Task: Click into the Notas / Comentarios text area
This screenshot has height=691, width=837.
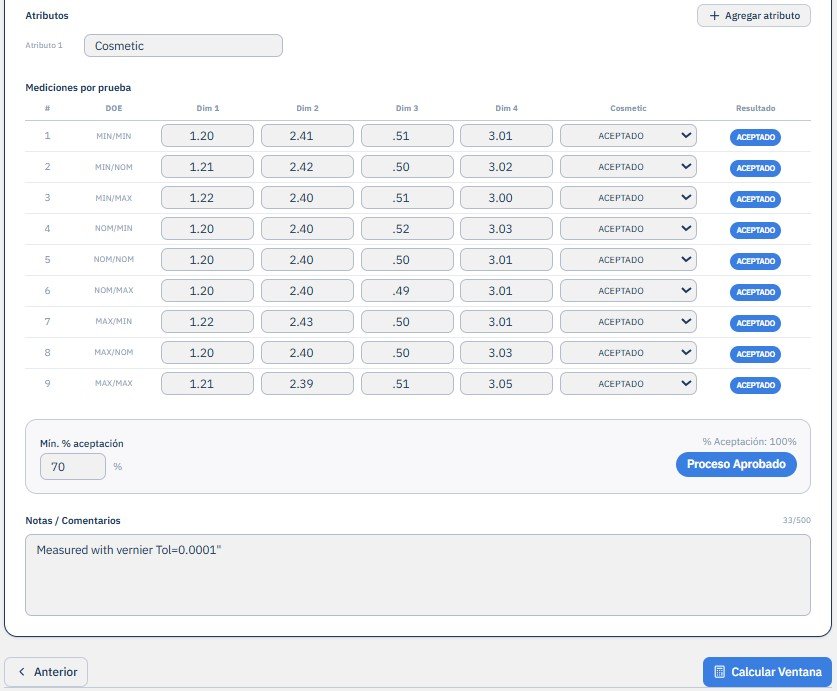Action: (x=417, y=575)
